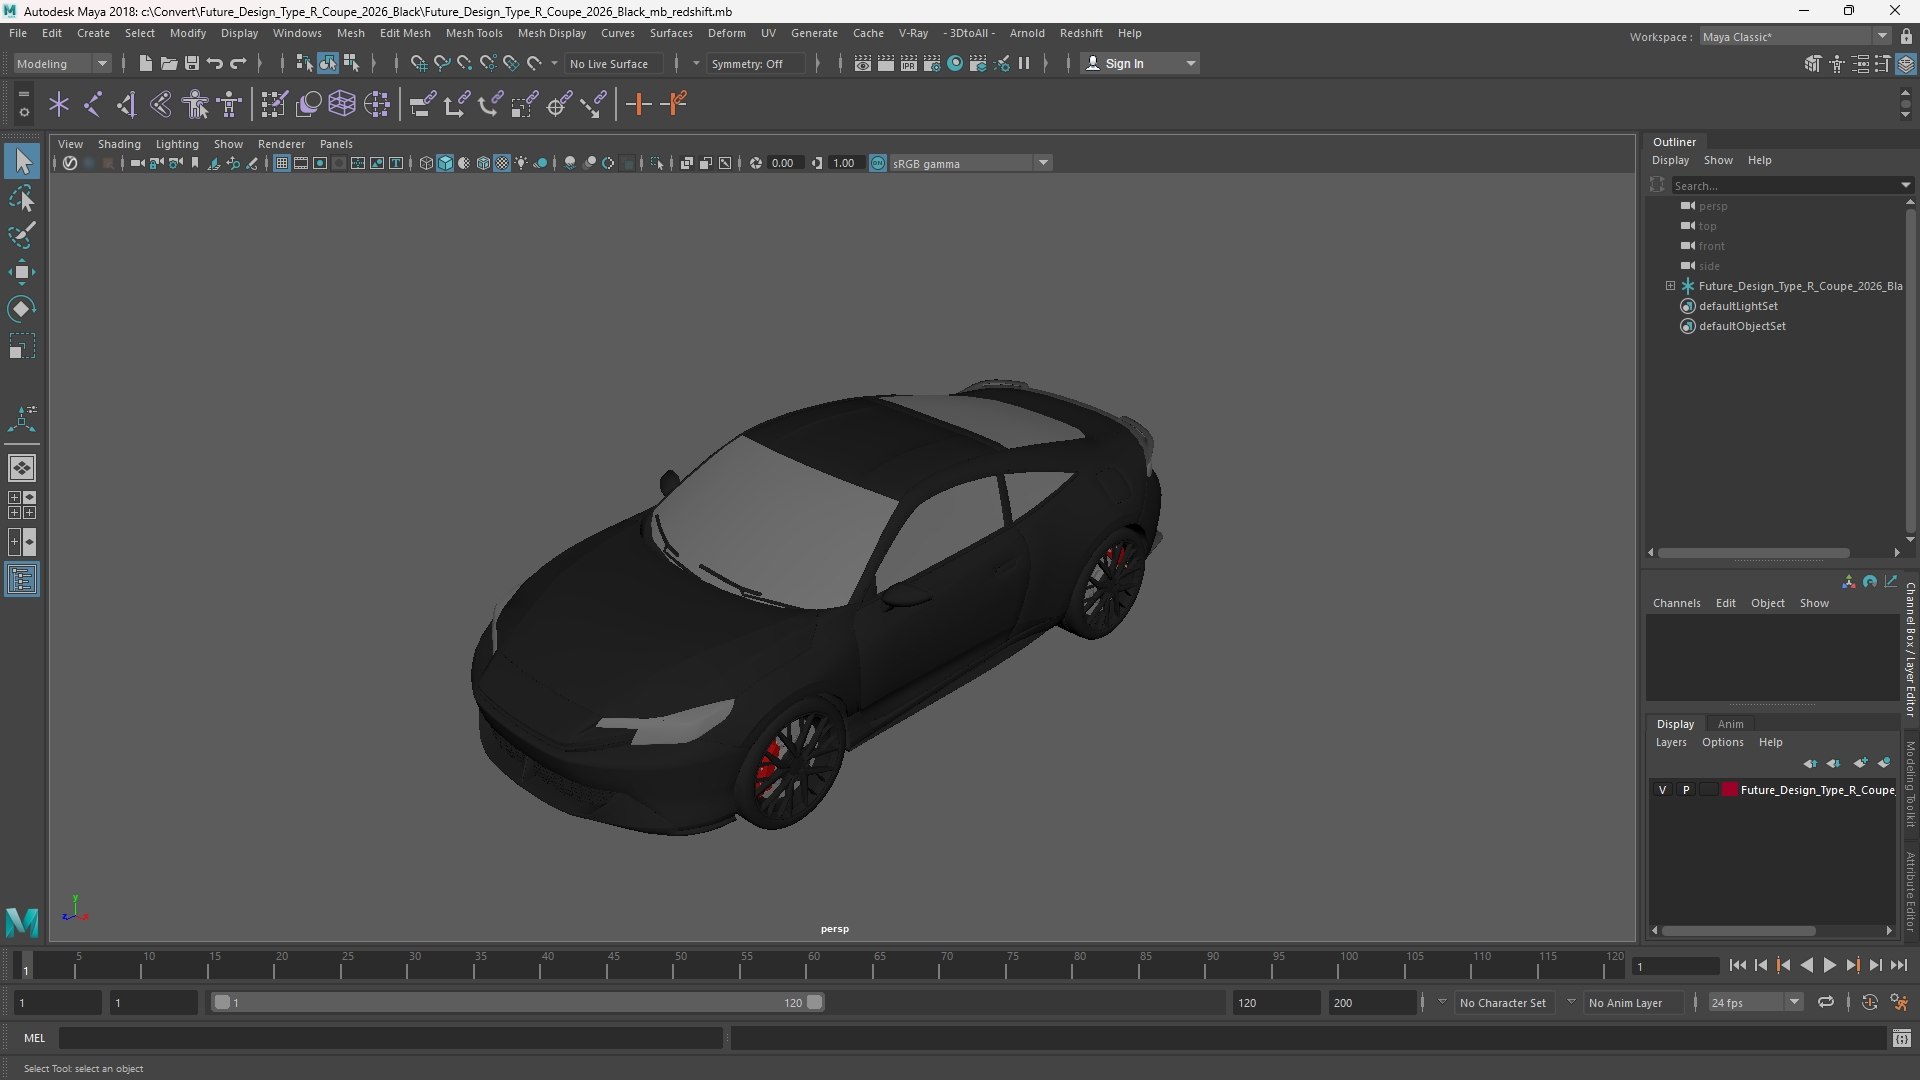
Task: Select defaultLightSet in the Outliner
Action: coord(1738,306)
